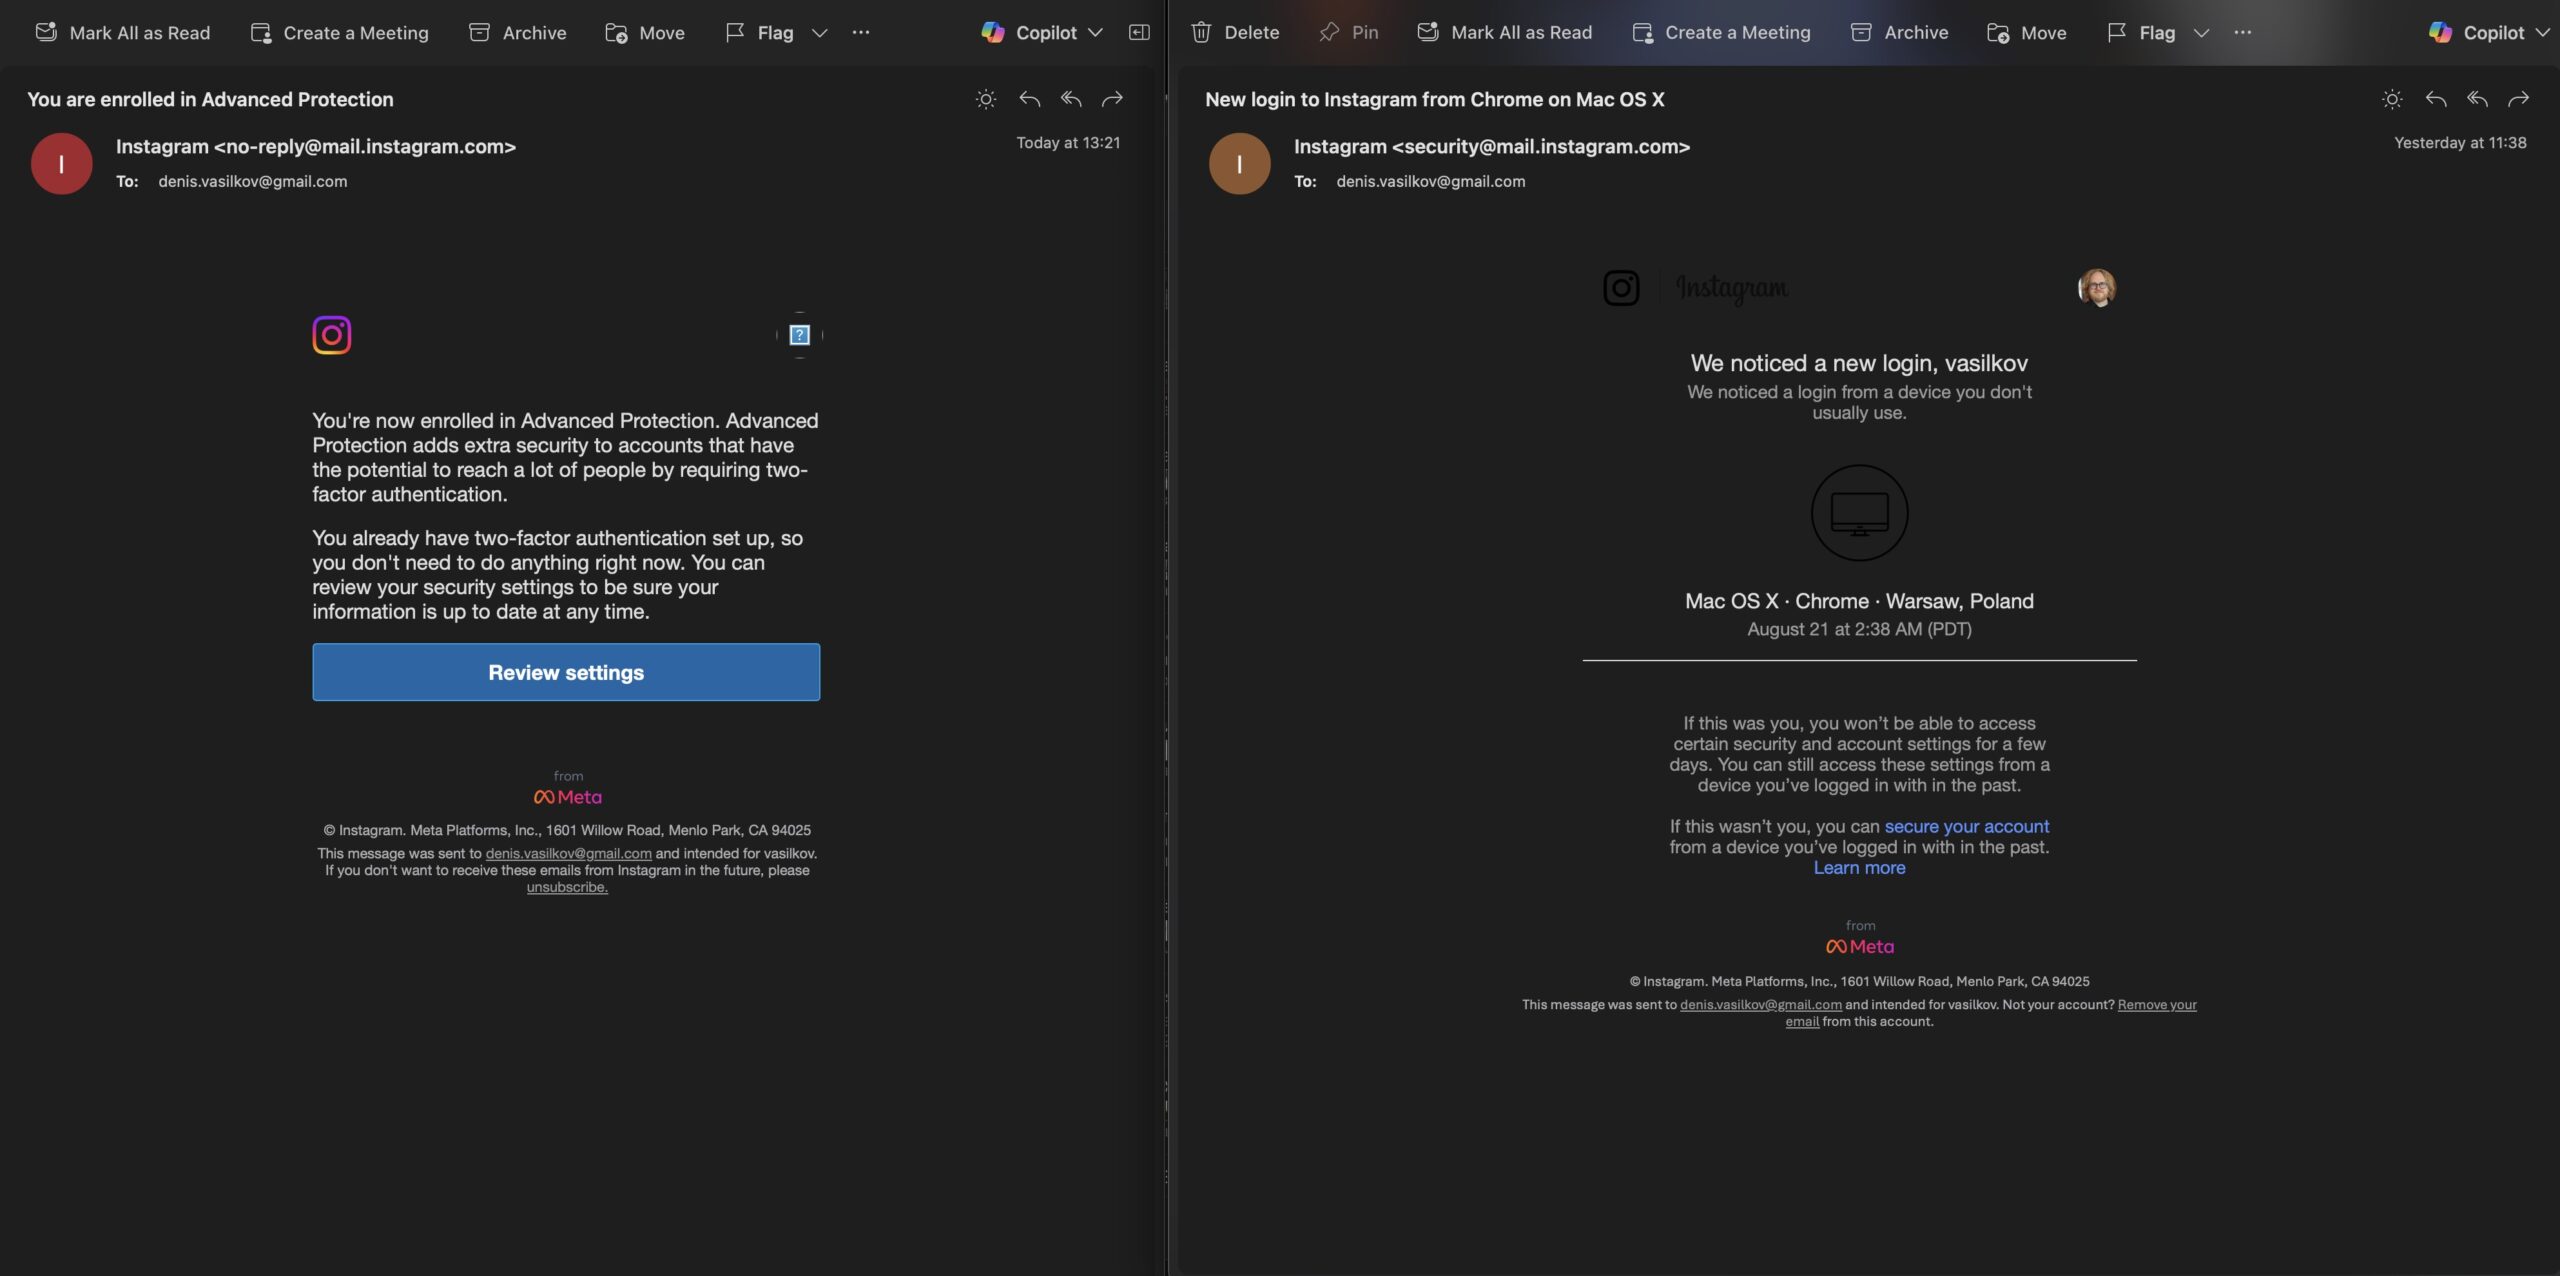
Task: Open Flag dropdown arrow in the left window
Action: pyautogui.click(x=820, y=33)
